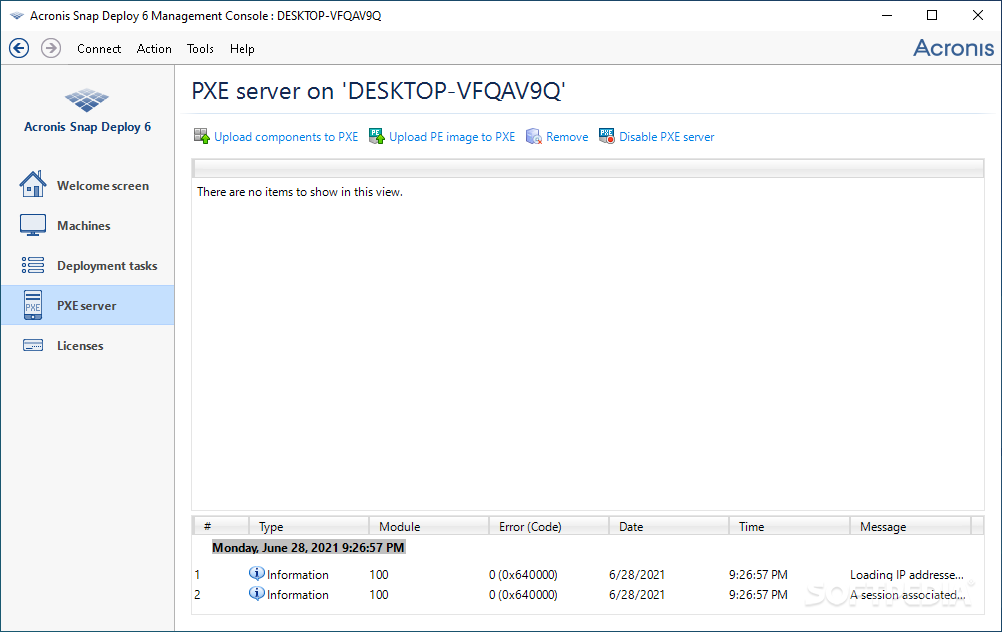Click Disable PXE server link
This screenshot has width=1002, height=632.
[667, 137]
